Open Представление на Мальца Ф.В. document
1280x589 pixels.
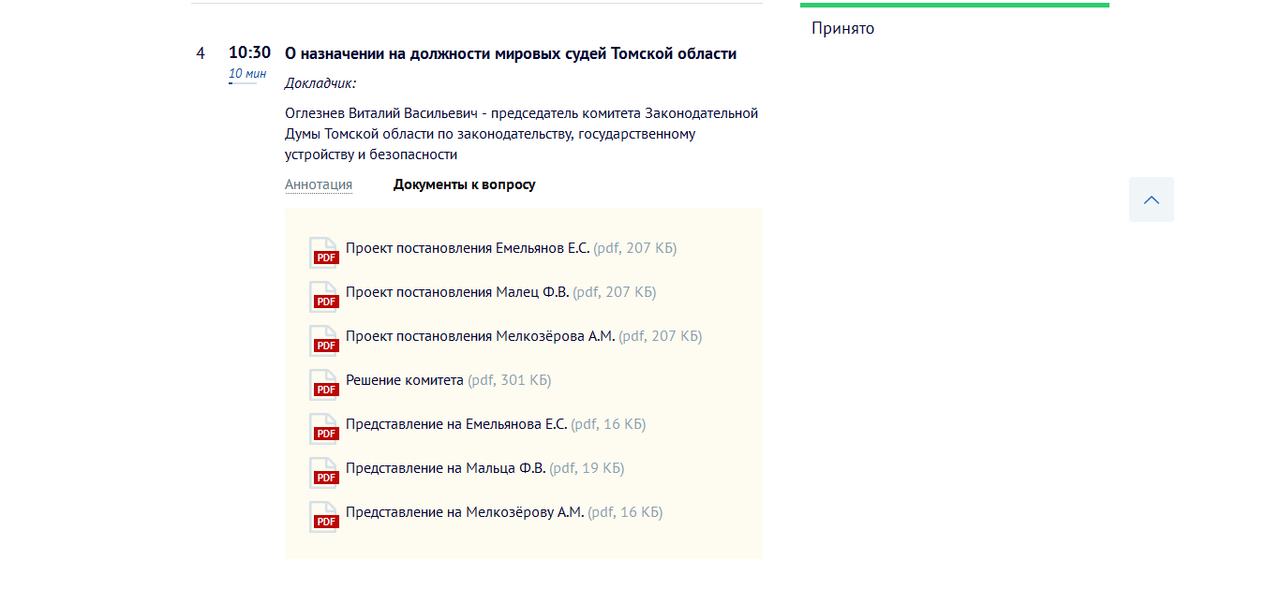point(446,468)
